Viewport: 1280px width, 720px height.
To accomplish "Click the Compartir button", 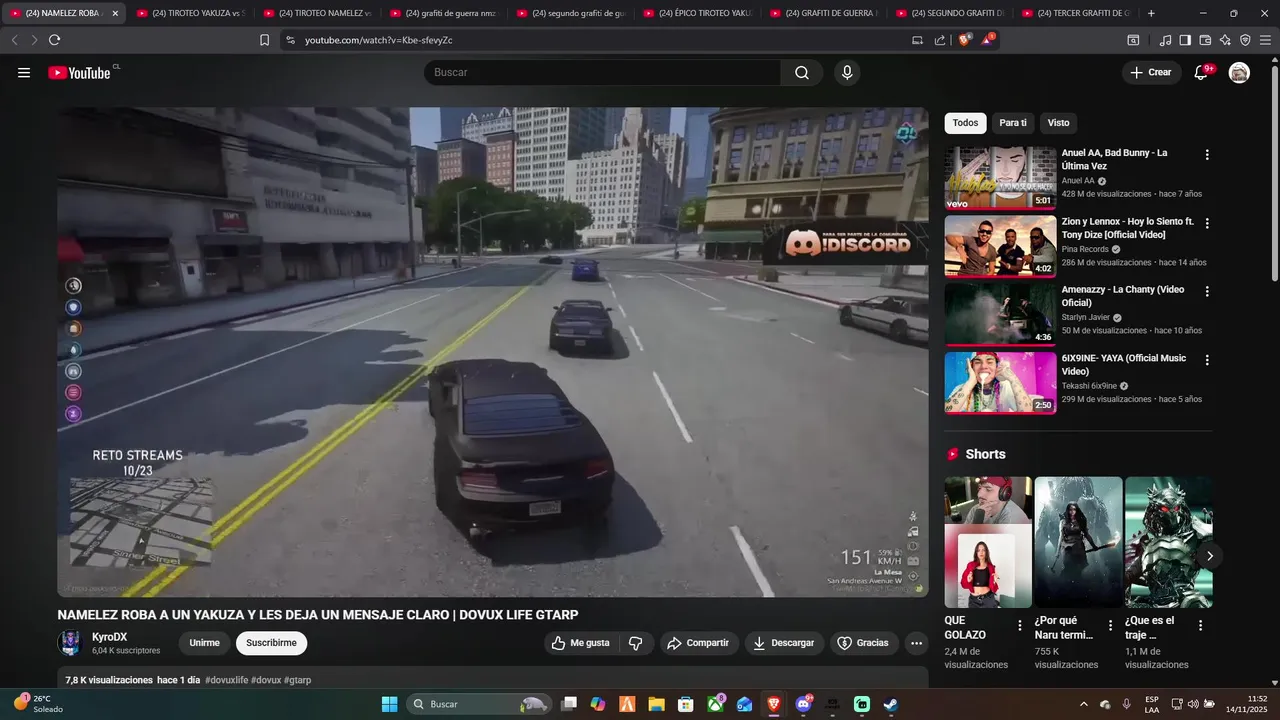I will 698,643.
